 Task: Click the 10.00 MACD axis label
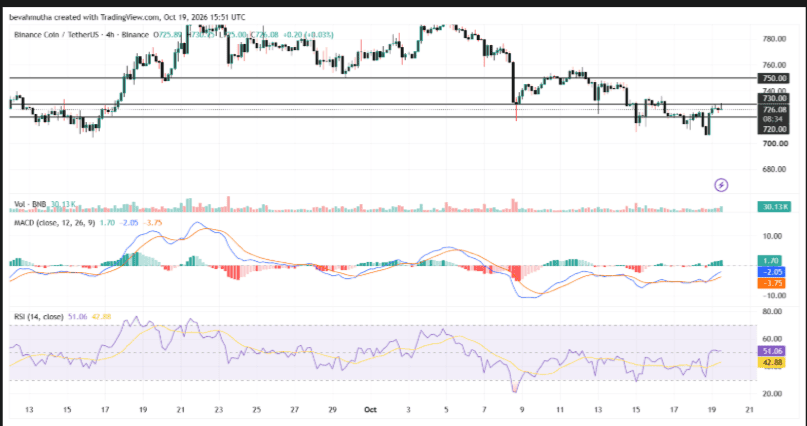point(774,236)
